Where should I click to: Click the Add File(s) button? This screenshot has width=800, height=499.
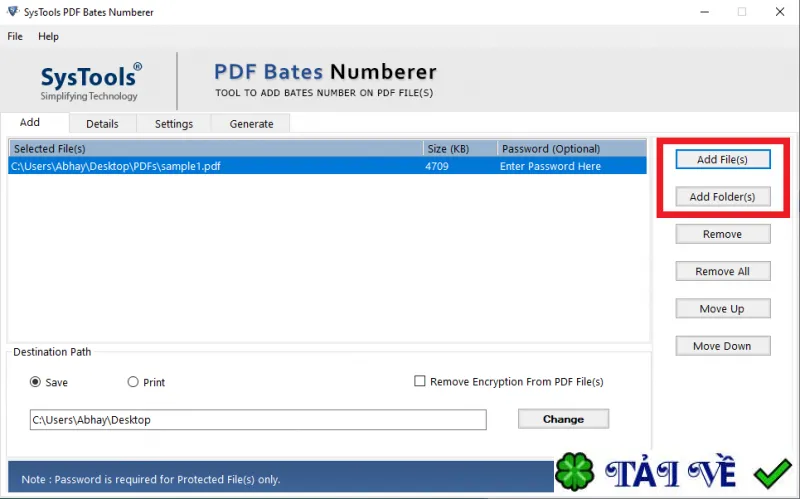pyautogui.click(x=722, y=159)
